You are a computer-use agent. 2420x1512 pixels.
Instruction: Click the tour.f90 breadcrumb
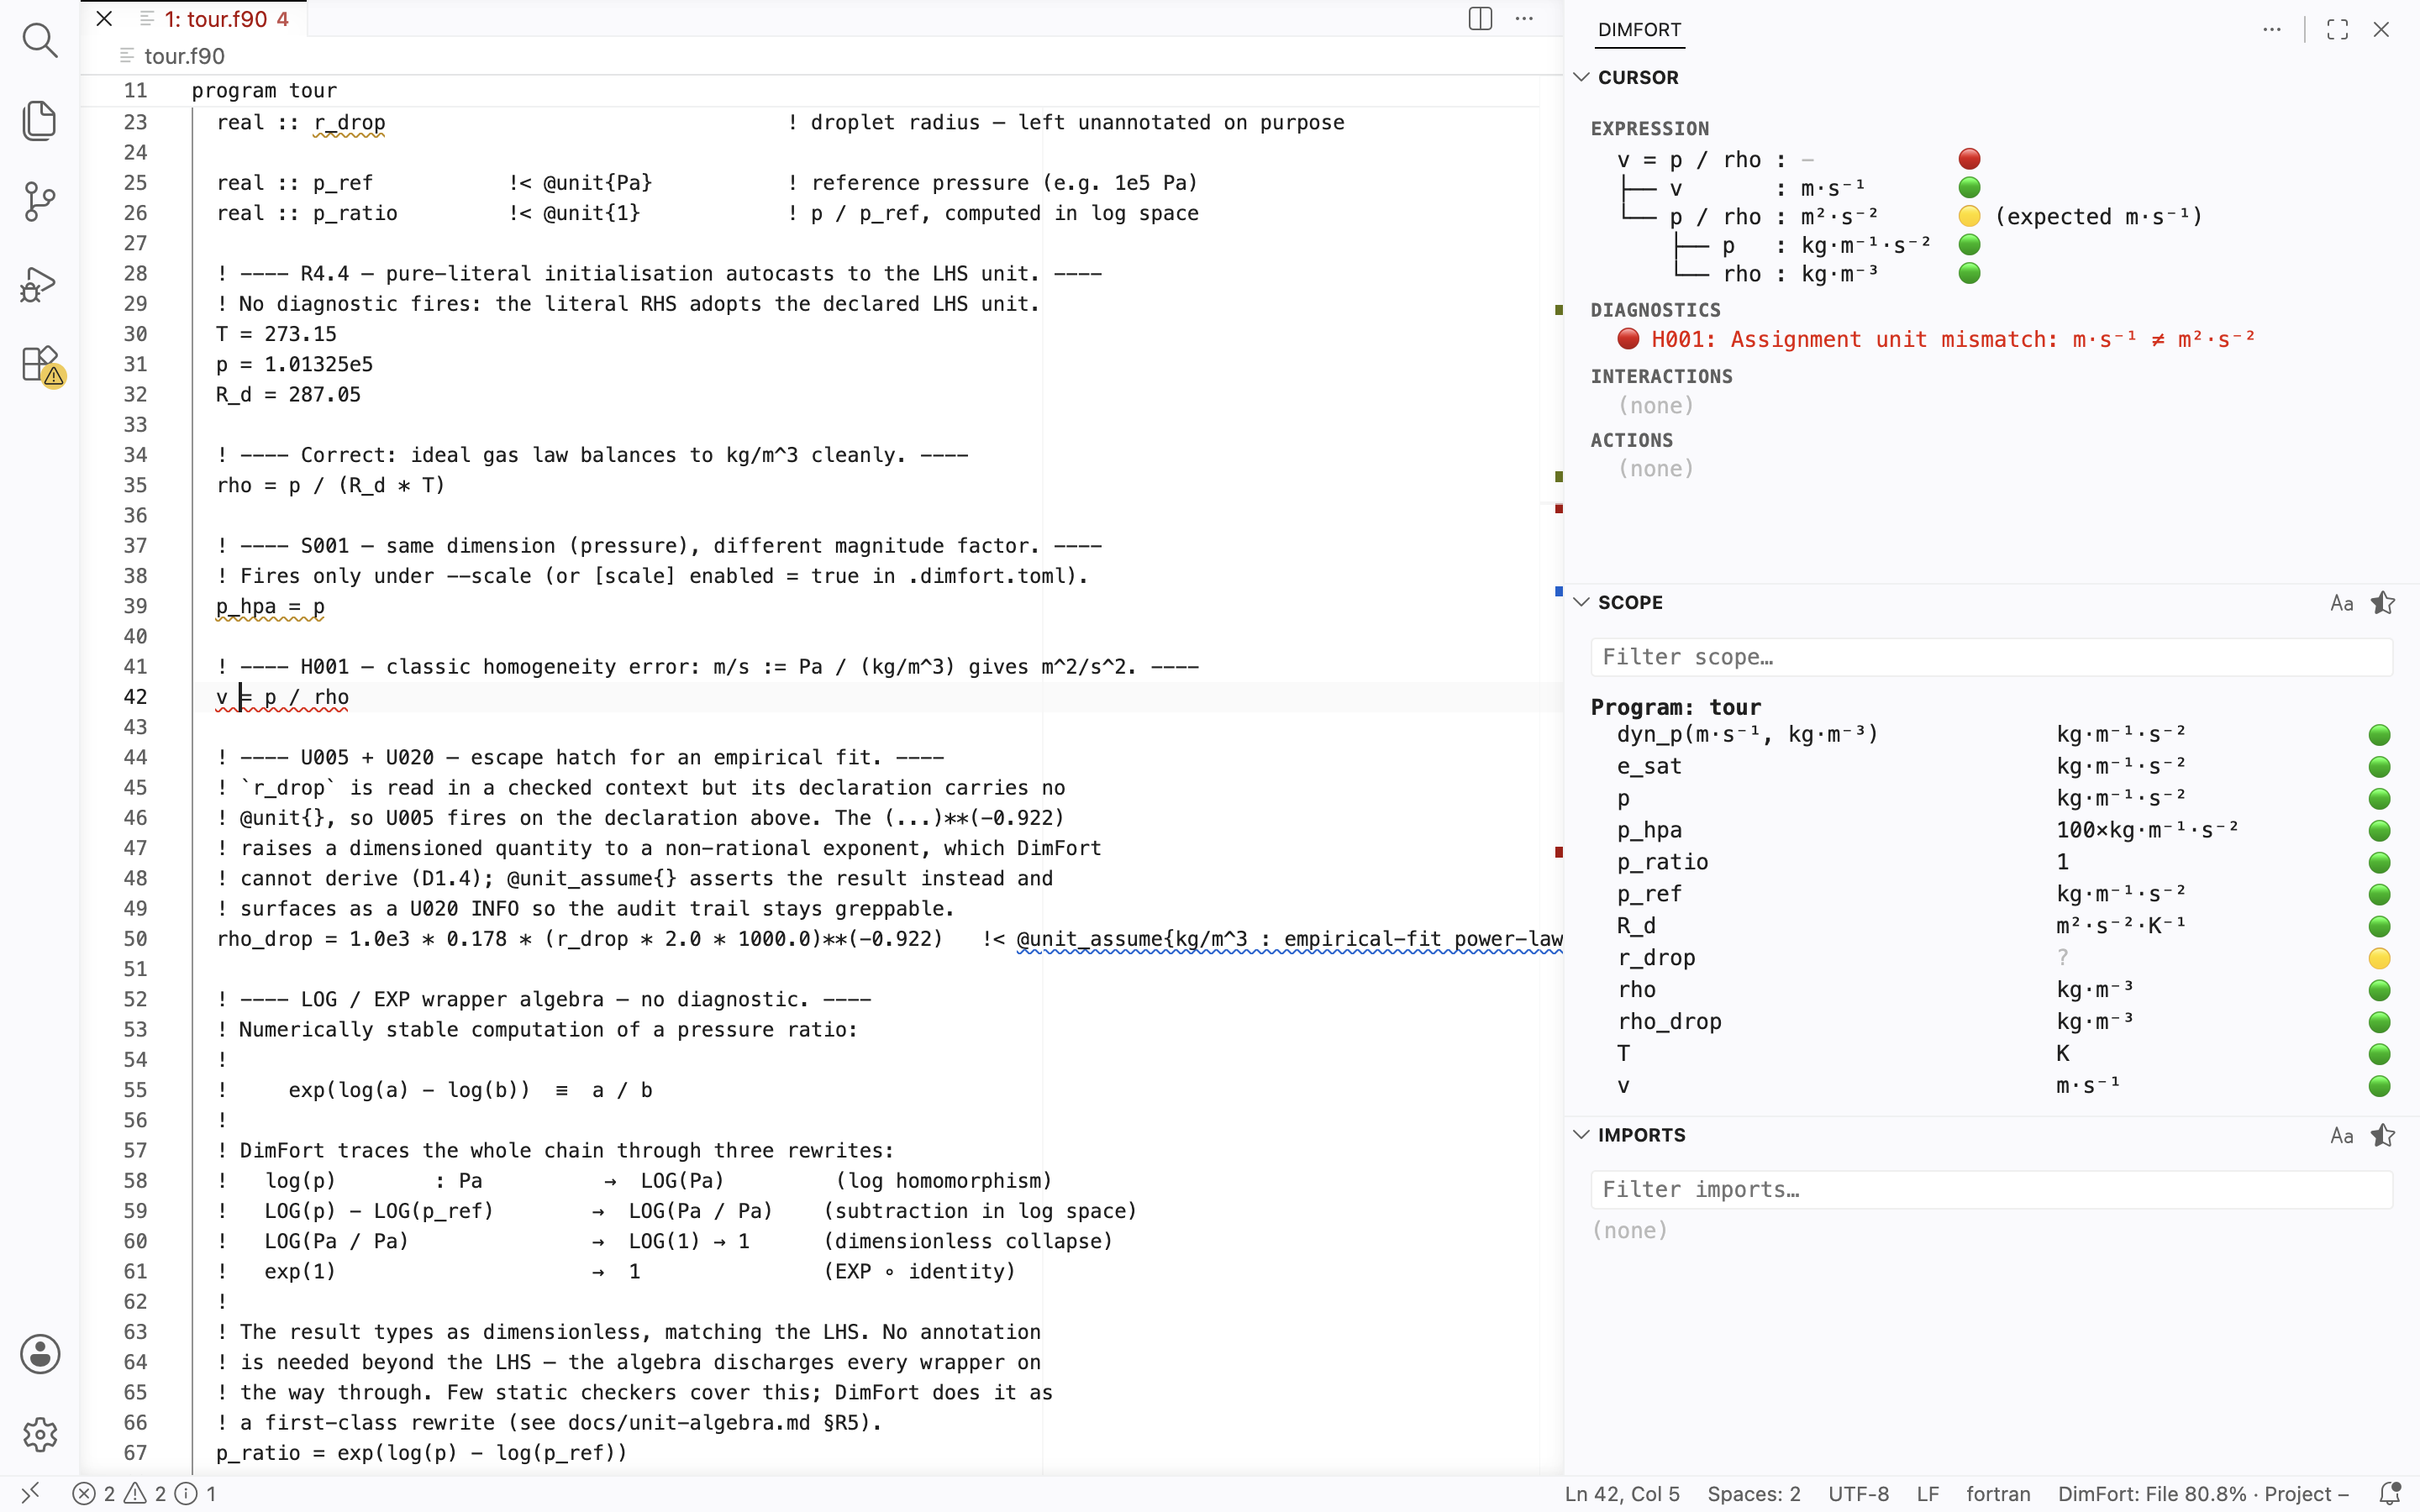tap(184, 56)
